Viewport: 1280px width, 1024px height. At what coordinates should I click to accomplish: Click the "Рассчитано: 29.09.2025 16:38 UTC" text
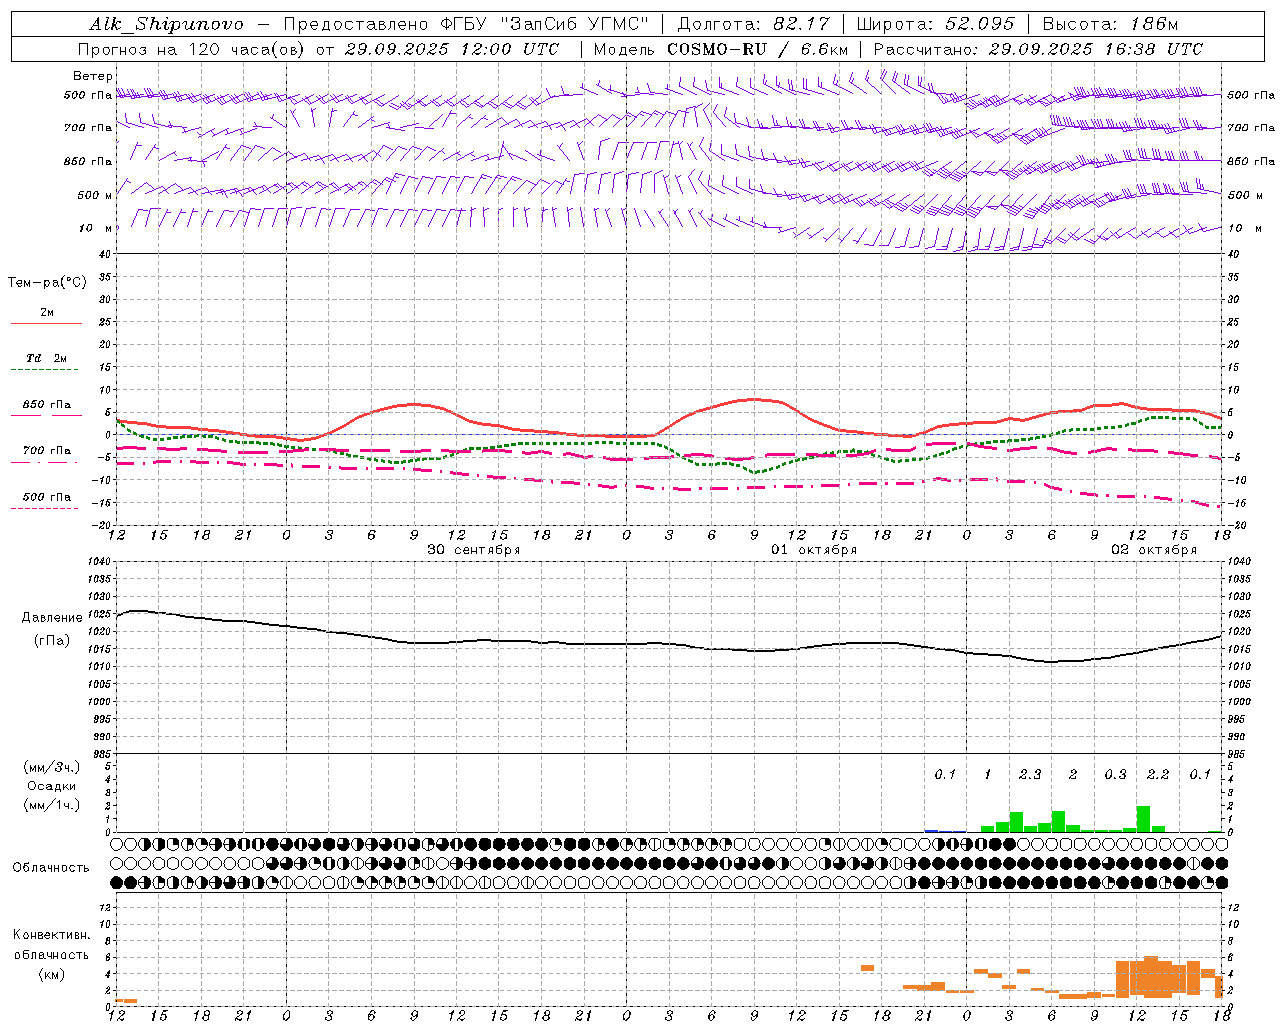coord(1038,49)
